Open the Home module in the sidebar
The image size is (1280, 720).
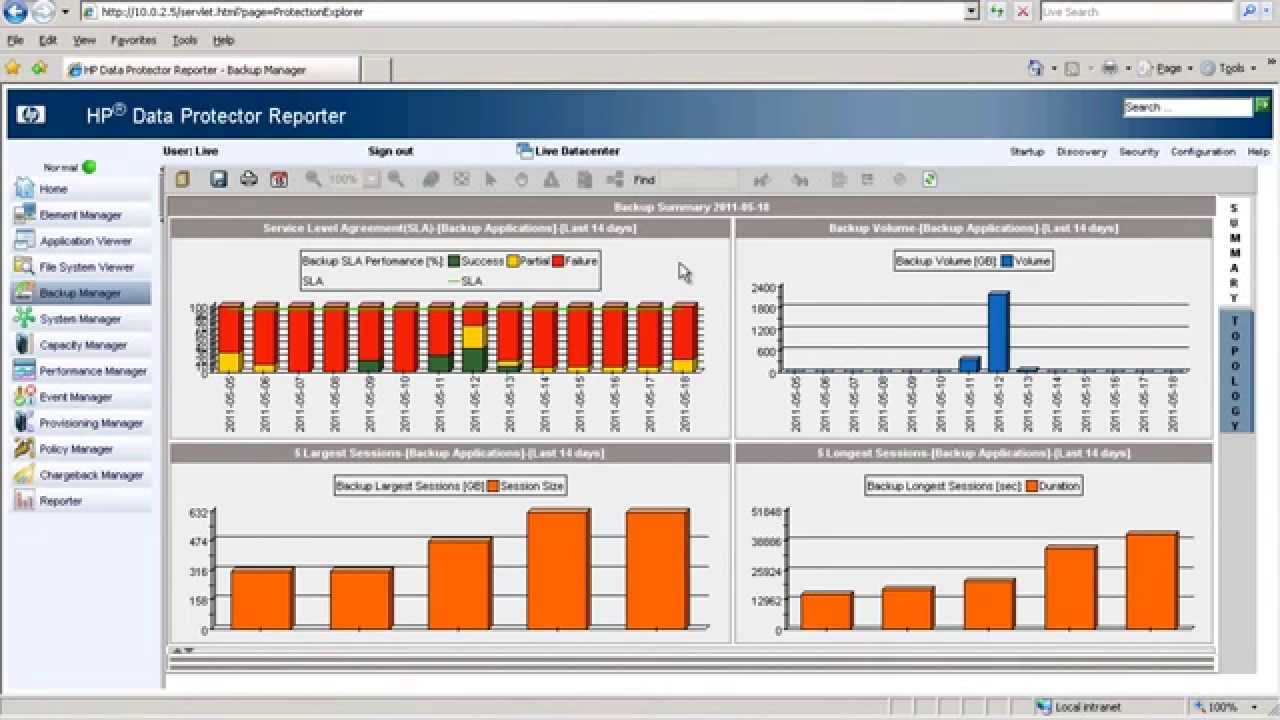pos(80,189)
